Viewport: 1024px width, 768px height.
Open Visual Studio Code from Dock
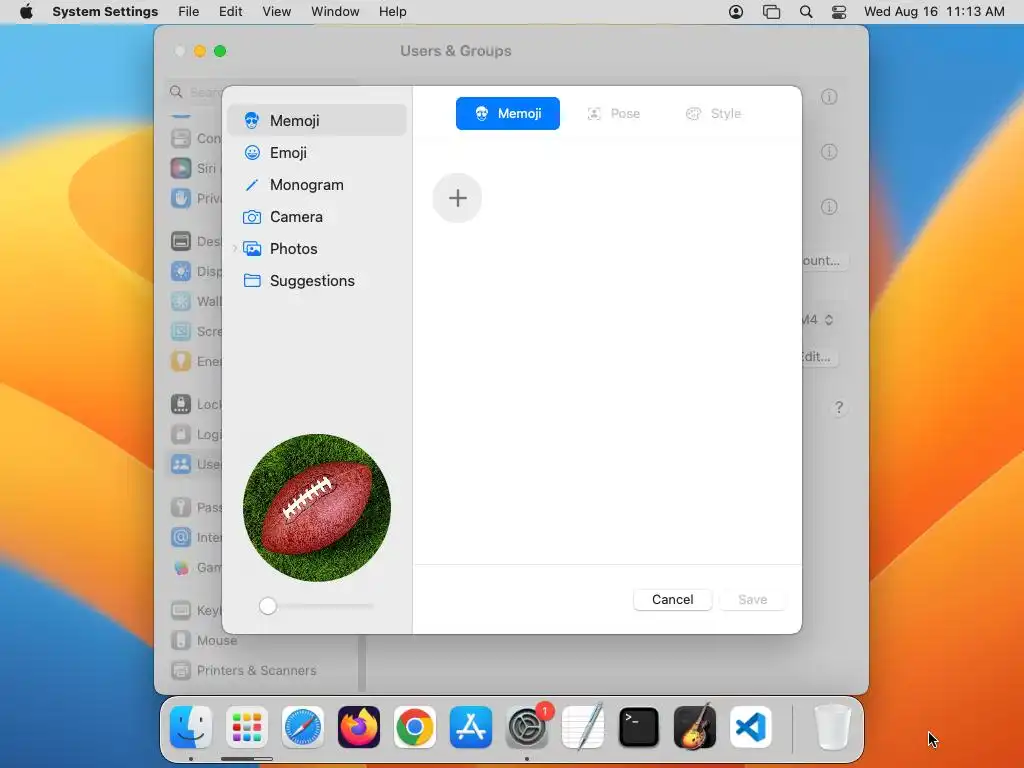(x=750, y=727)
